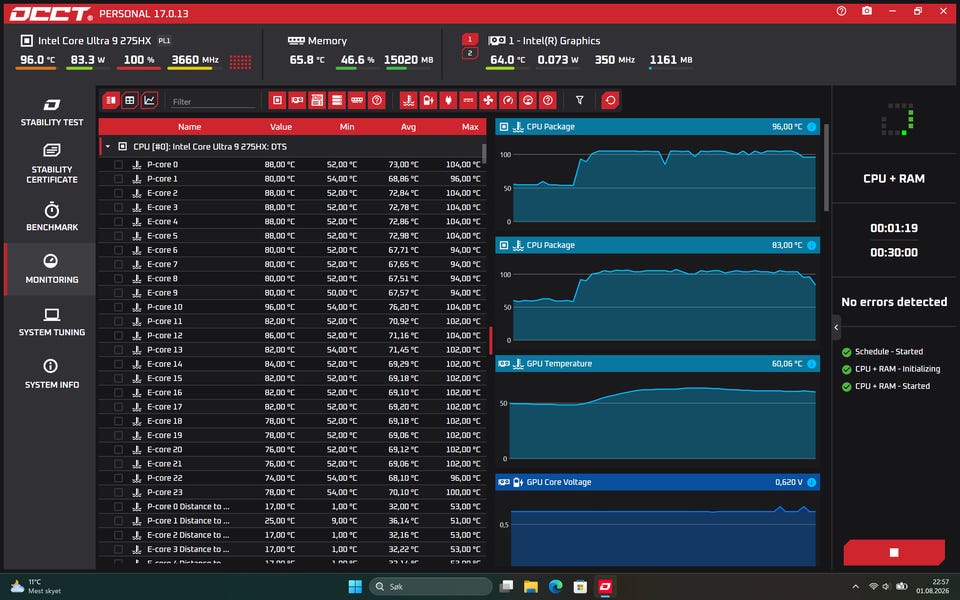
Task: Sort the table by Name column
Action: tap(189, 127)
